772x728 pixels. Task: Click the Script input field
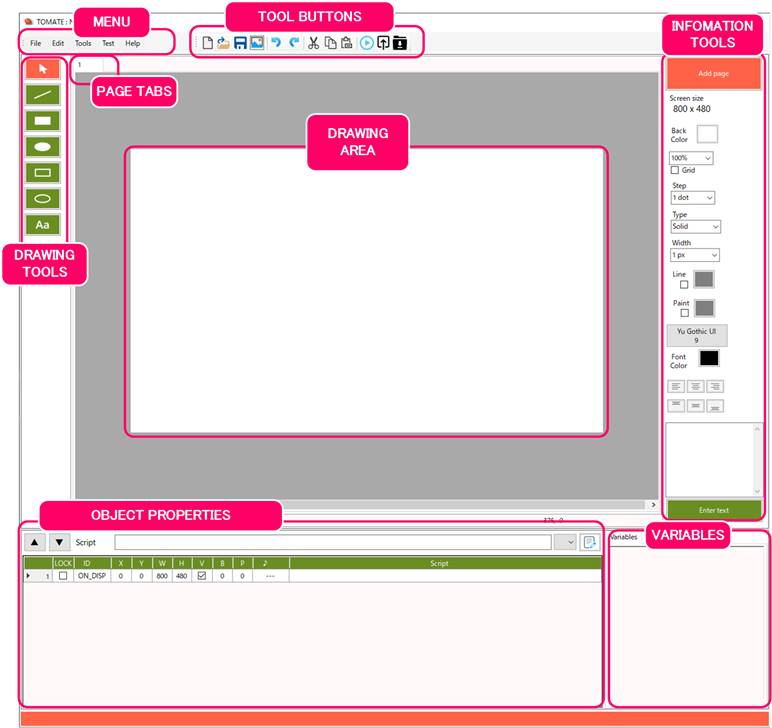(x=333, y=542)
